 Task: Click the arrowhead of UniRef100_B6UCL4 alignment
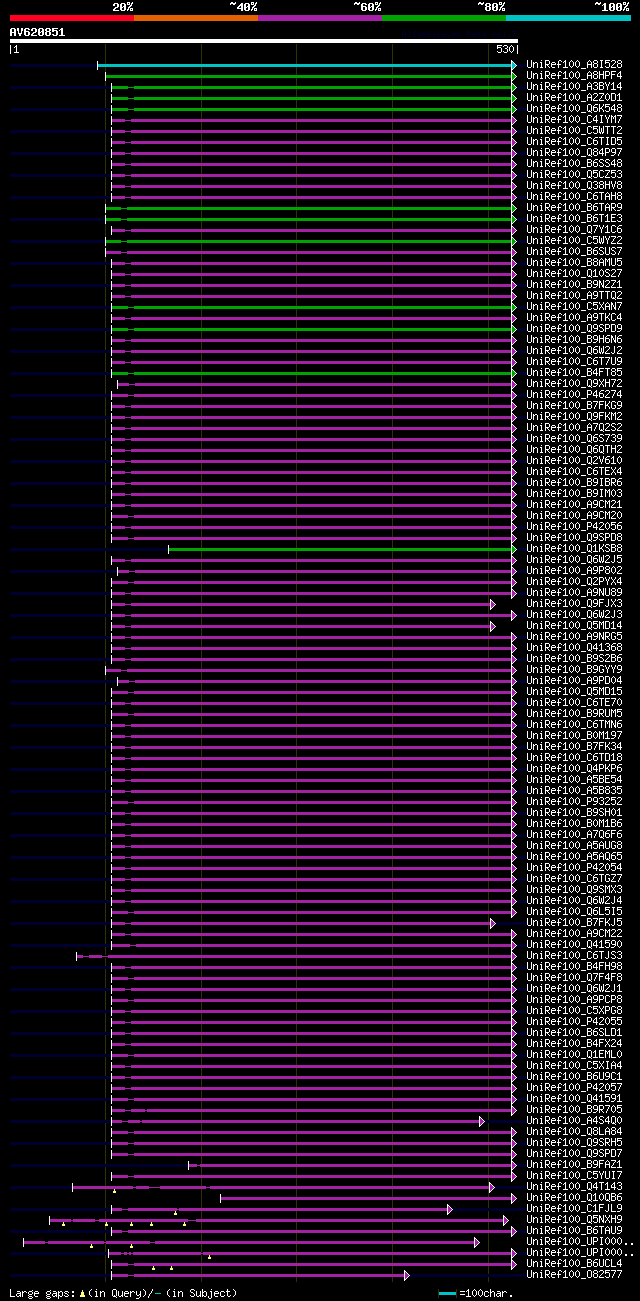514,1263
